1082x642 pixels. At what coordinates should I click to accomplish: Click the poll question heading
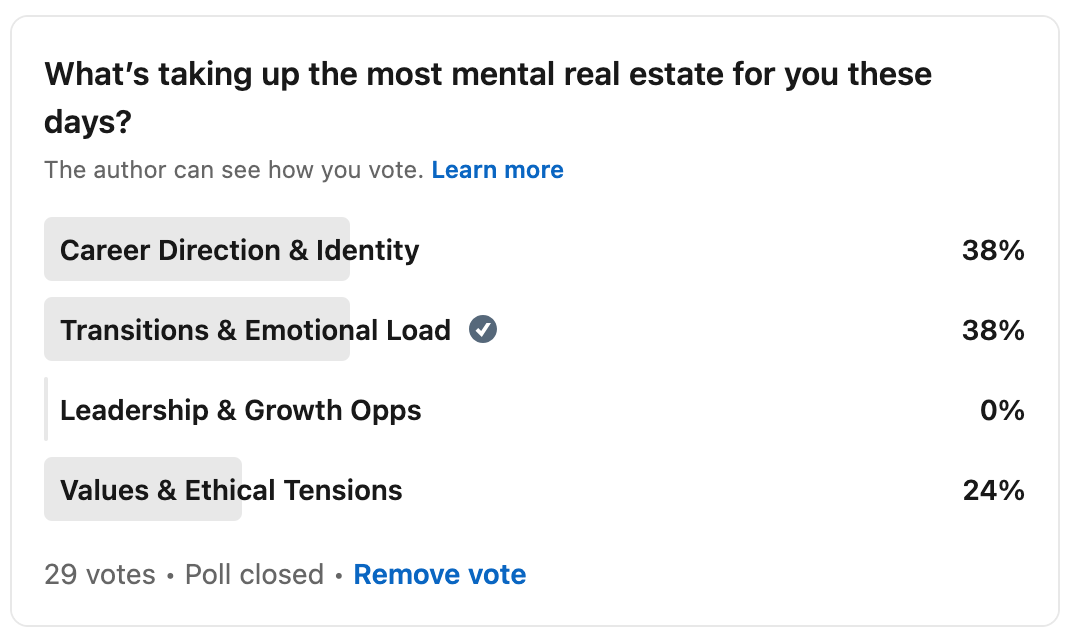488,75
